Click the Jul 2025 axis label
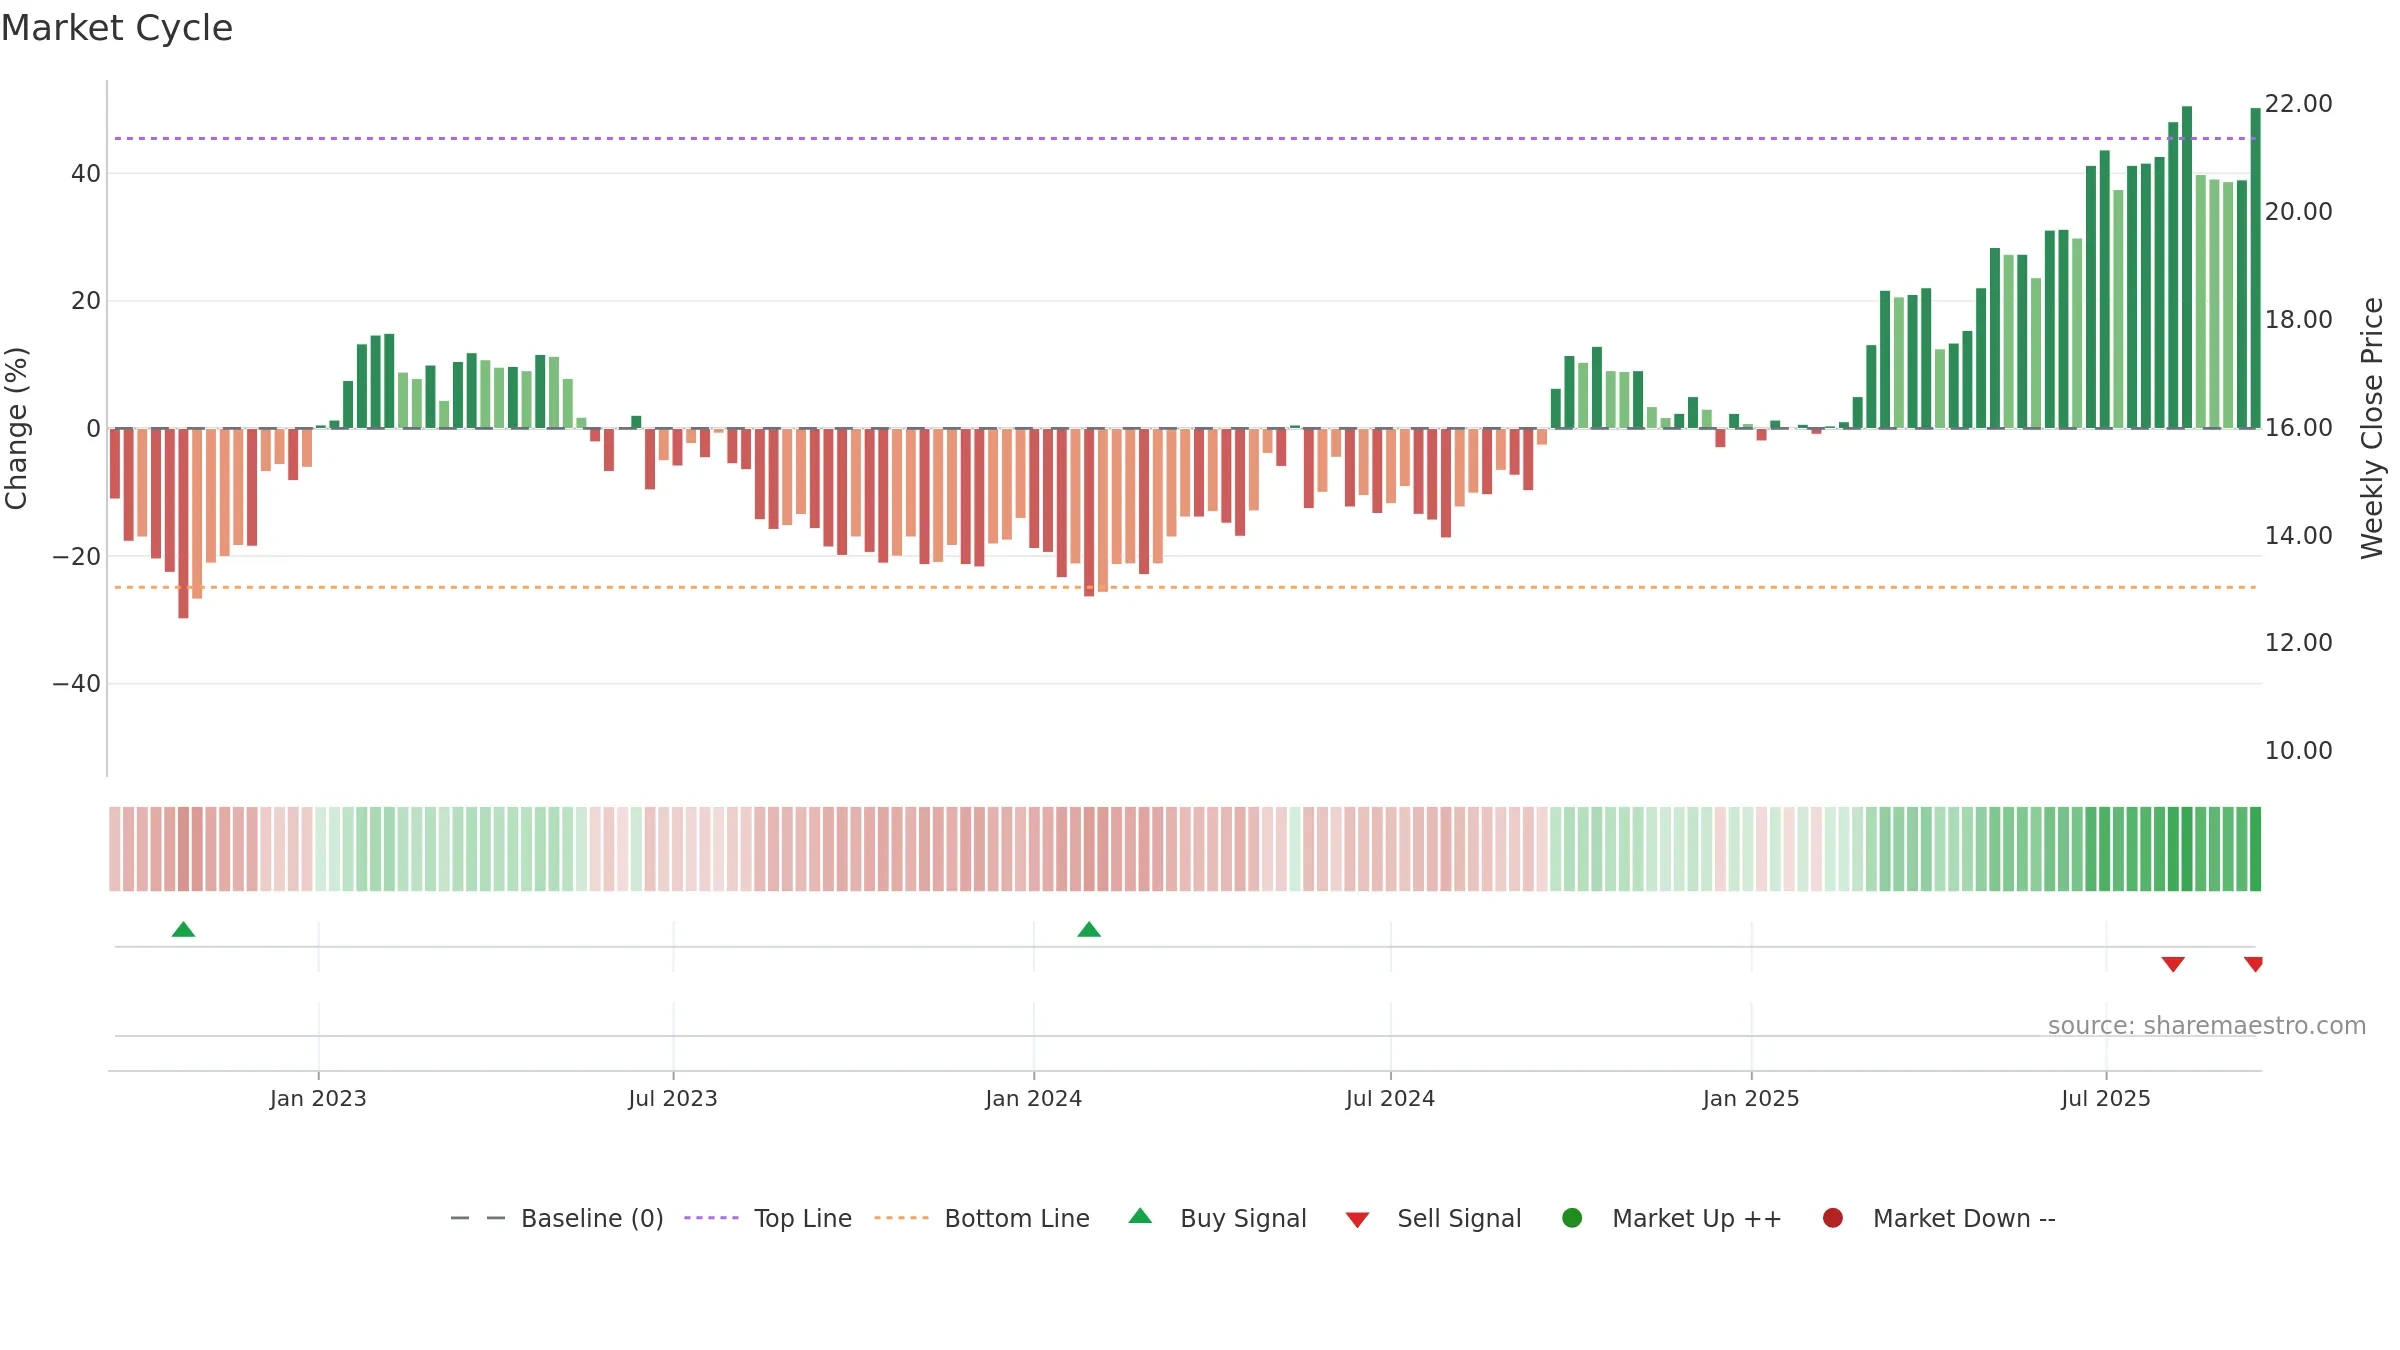2400x1350 pixels. click(2106, 1098)
